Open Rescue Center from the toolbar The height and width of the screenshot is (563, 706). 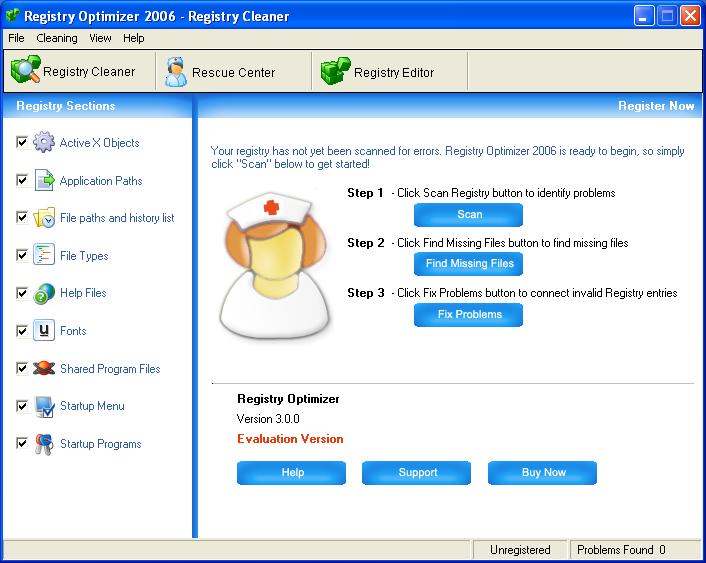coord(220,72)
